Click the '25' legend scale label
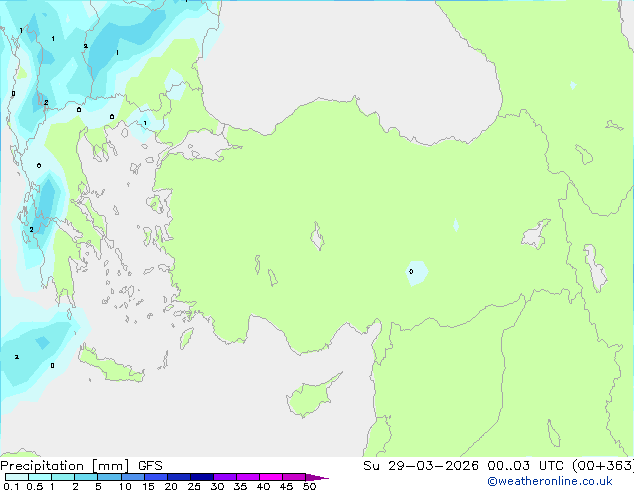Image resolution: width=634 pixels, height=490 pixels. click(194, 486)
